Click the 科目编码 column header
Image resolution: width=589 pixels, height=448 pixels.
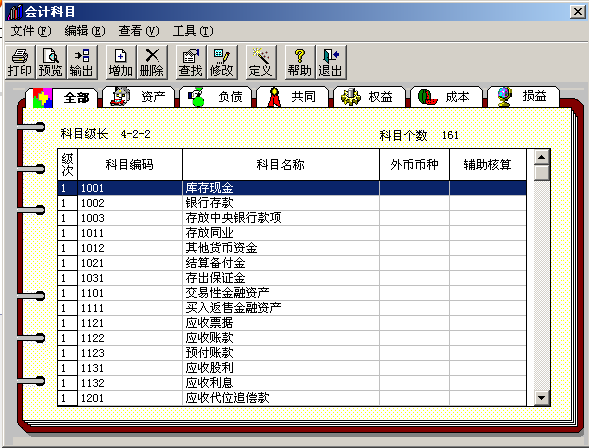pos(130,164)
